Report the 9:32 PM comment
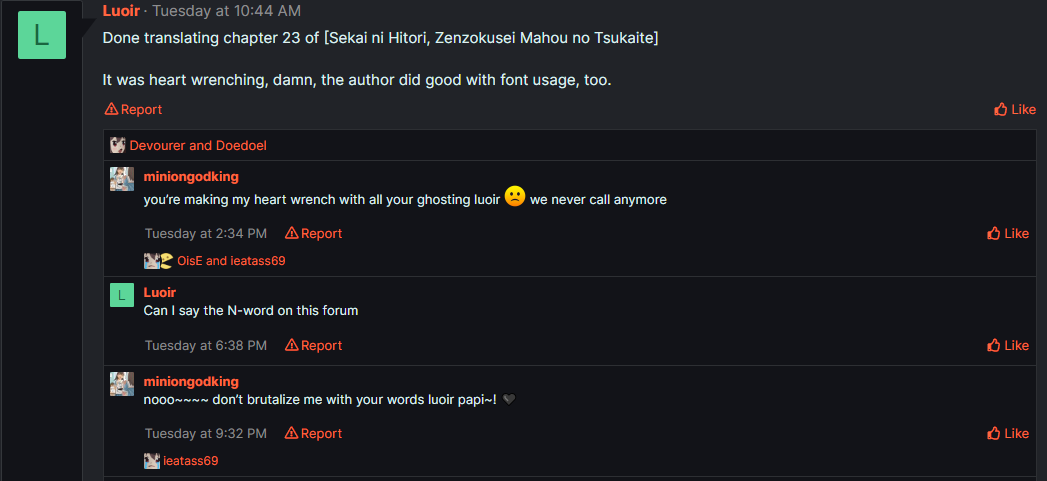1047x481 pixels. 314,433
